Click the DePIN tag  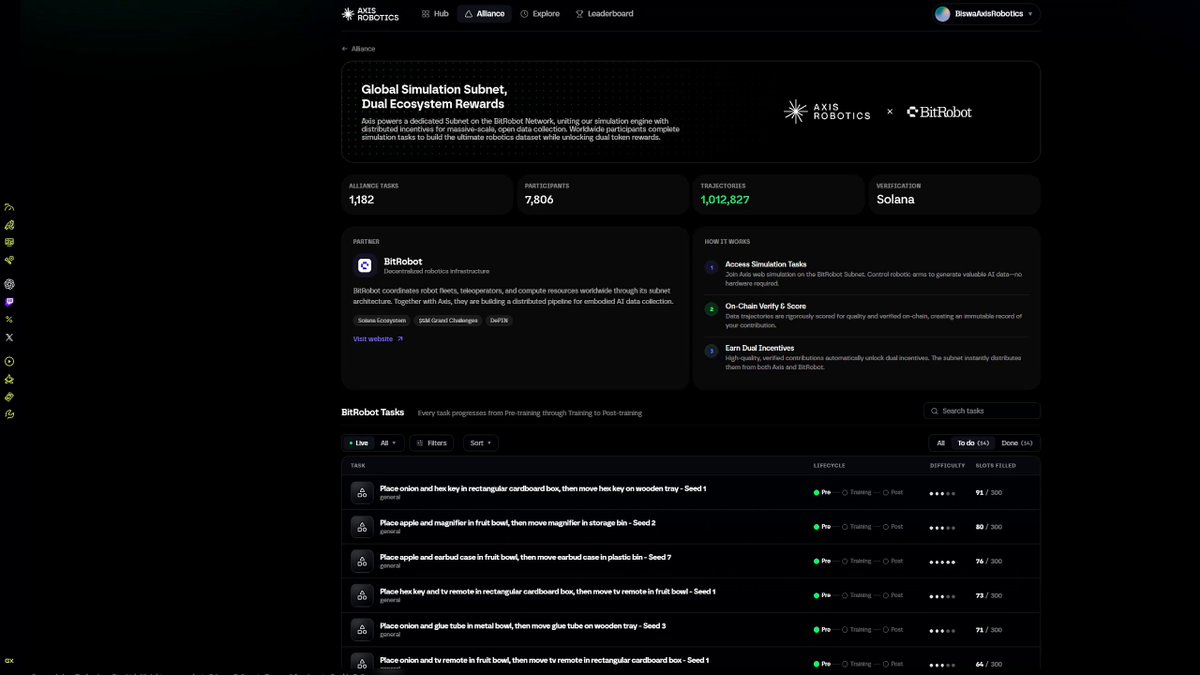coord(498,320)
